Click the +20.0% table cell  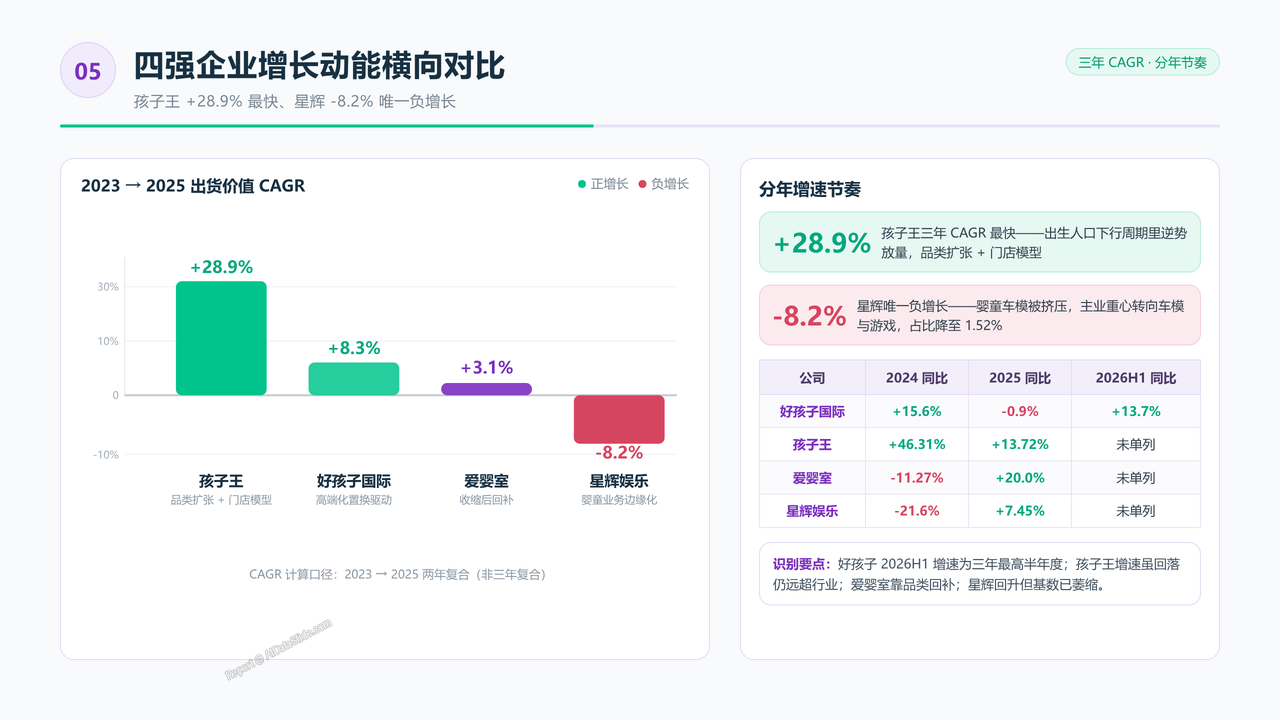(x=1020, y=478)
